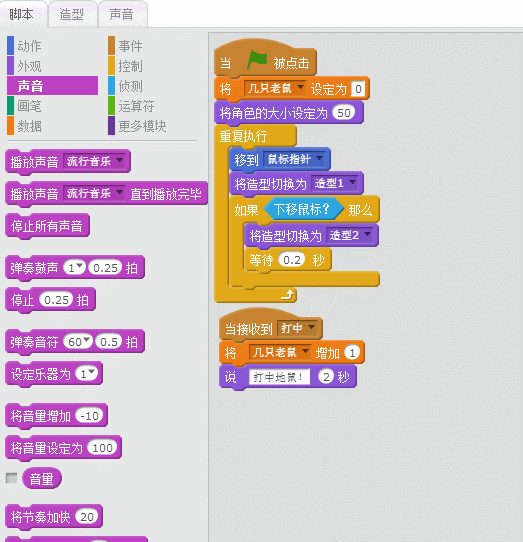Click the 打中地鼠! text field in 说 block

point(279,377)
